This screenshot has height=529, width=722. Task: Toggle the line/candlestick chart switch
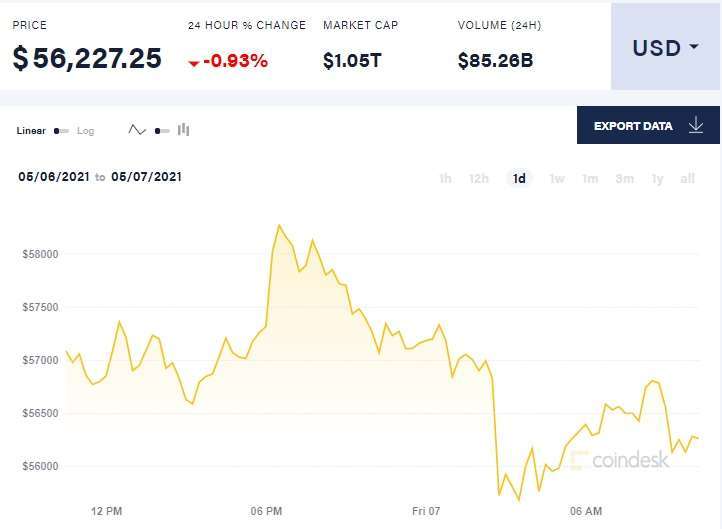point(162,131)
